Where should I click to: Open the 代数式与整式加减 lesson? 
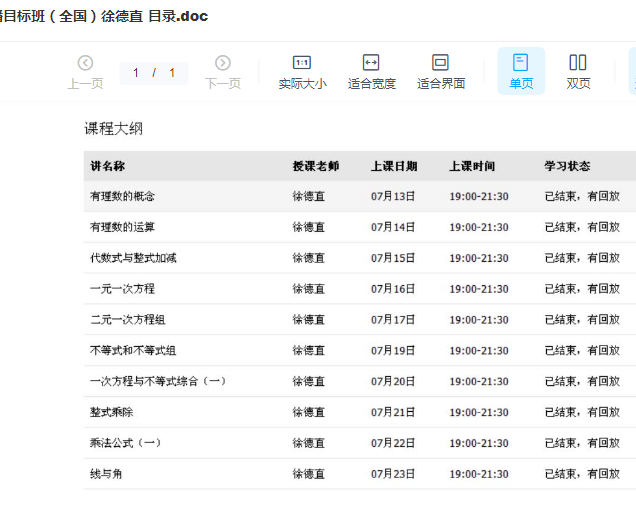click(x=133, y=258)
